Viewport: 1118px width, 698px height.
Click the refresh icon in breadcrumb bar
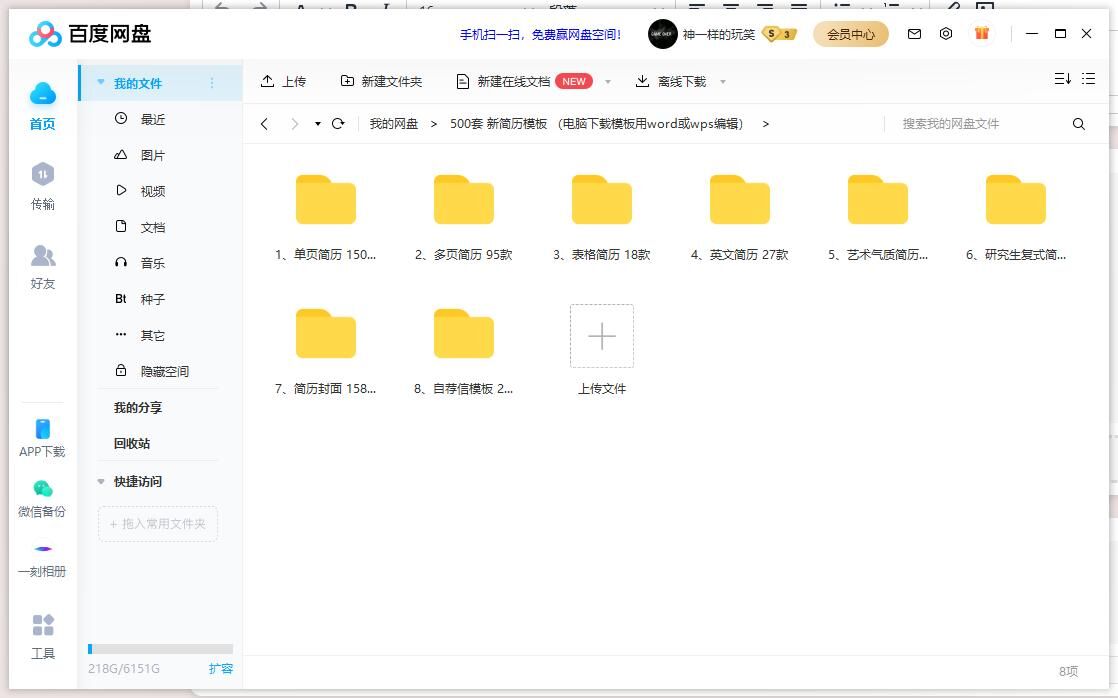point(339,123)
